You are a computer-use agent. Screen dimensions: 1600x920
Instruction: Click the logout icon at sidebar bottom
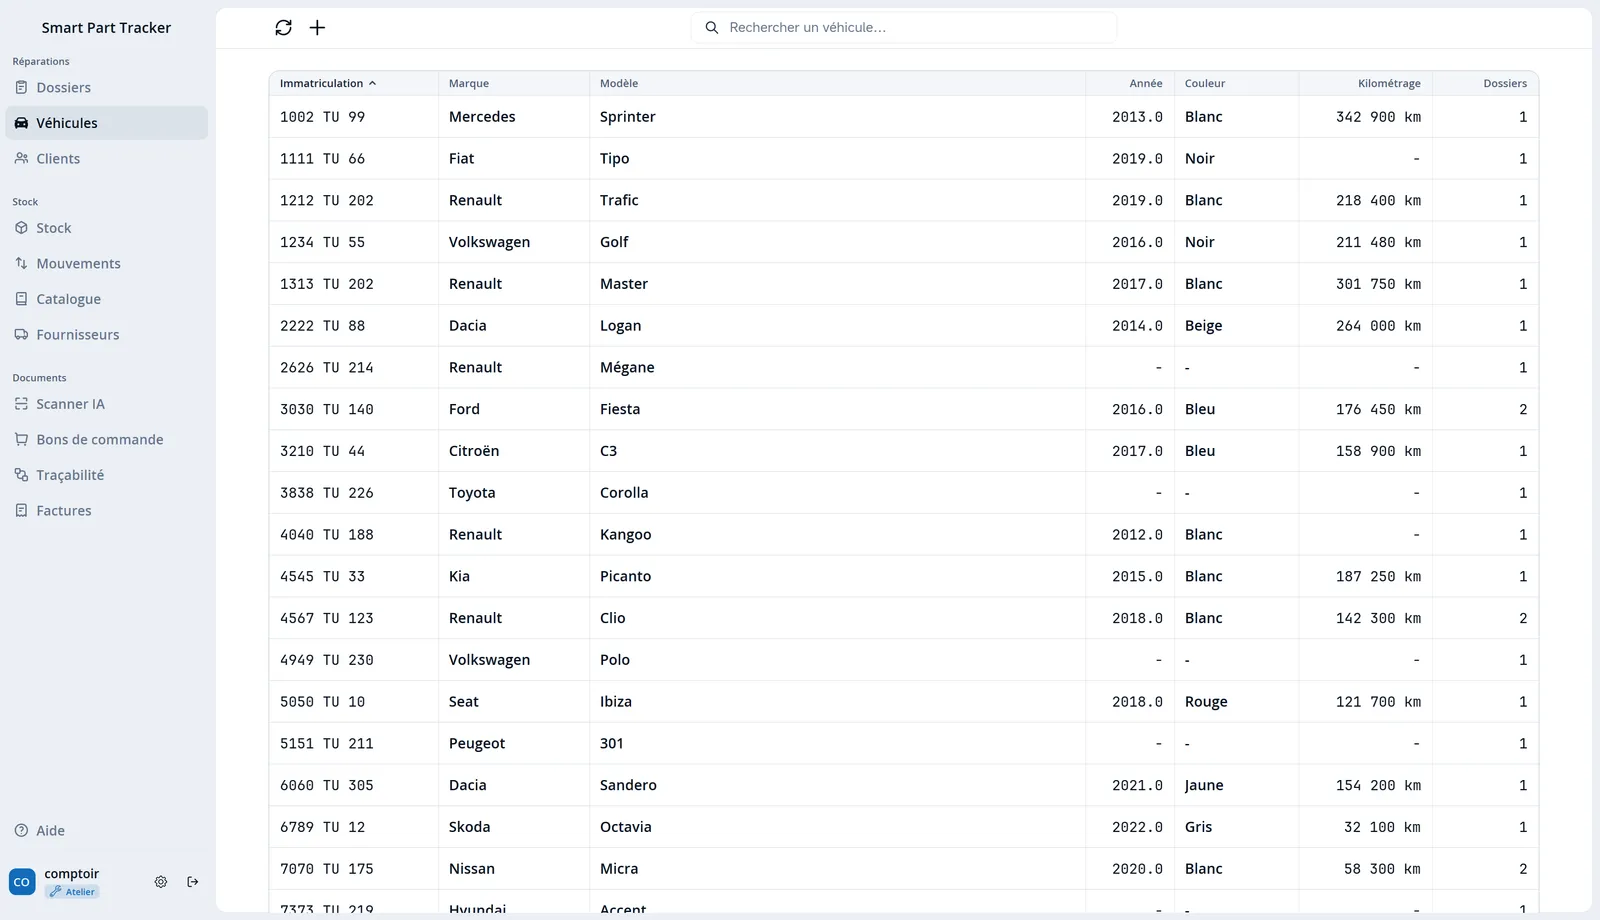click(x=193, y=882)
